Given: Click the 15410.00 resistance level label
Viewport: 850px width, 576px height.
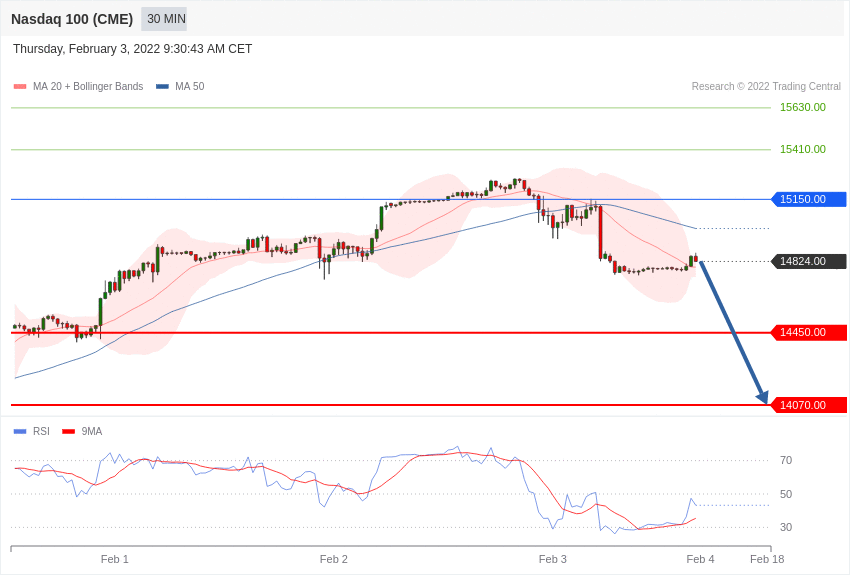Looking at the screenshot, I should point(802,150).
